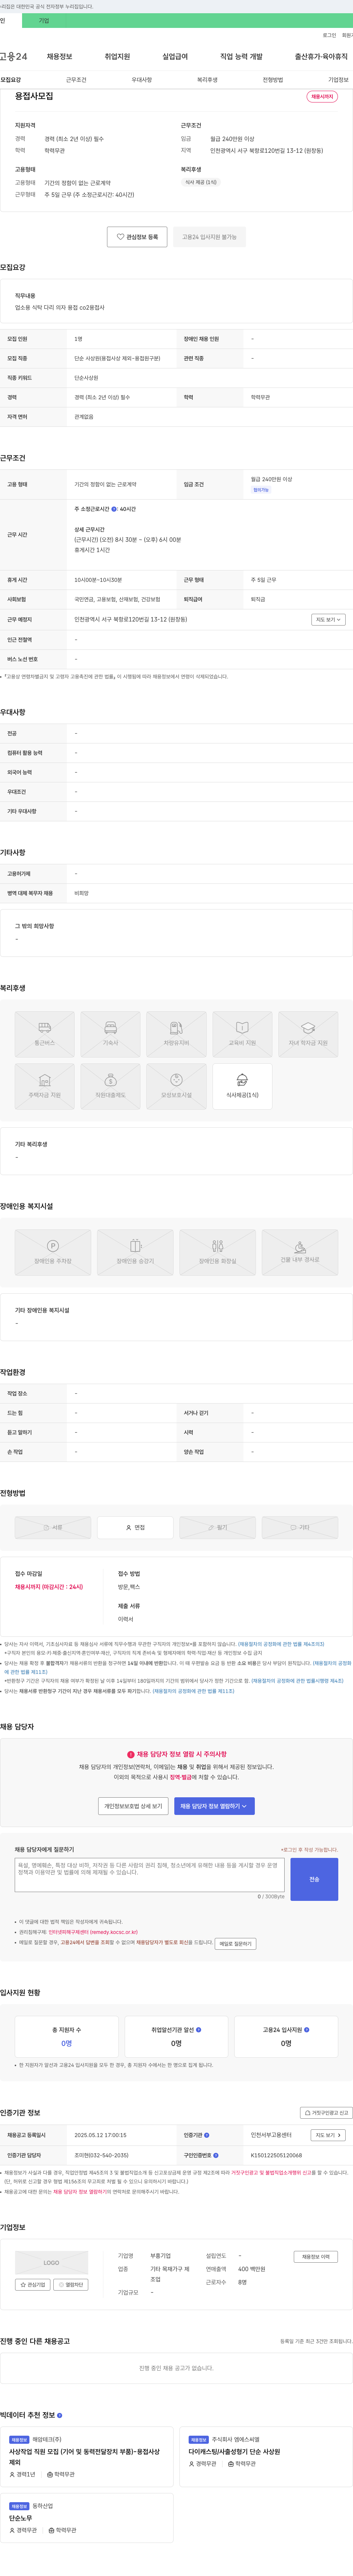Select the 건물 내부 경사로 icon tile
Viewport: 353px width, 2576px height.
[x=300, y=1252]
